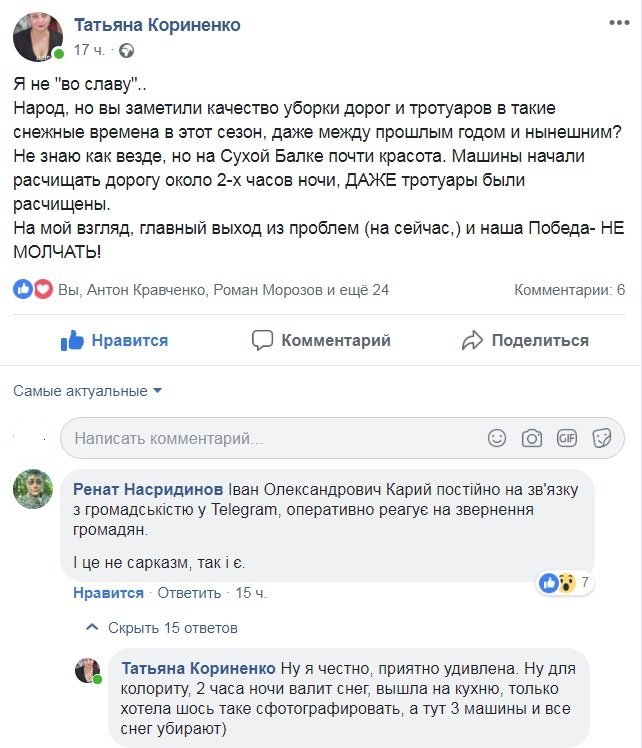Click the Поделиться share button
The width and height of the screenshot is (642, 748).
(525, 340)
